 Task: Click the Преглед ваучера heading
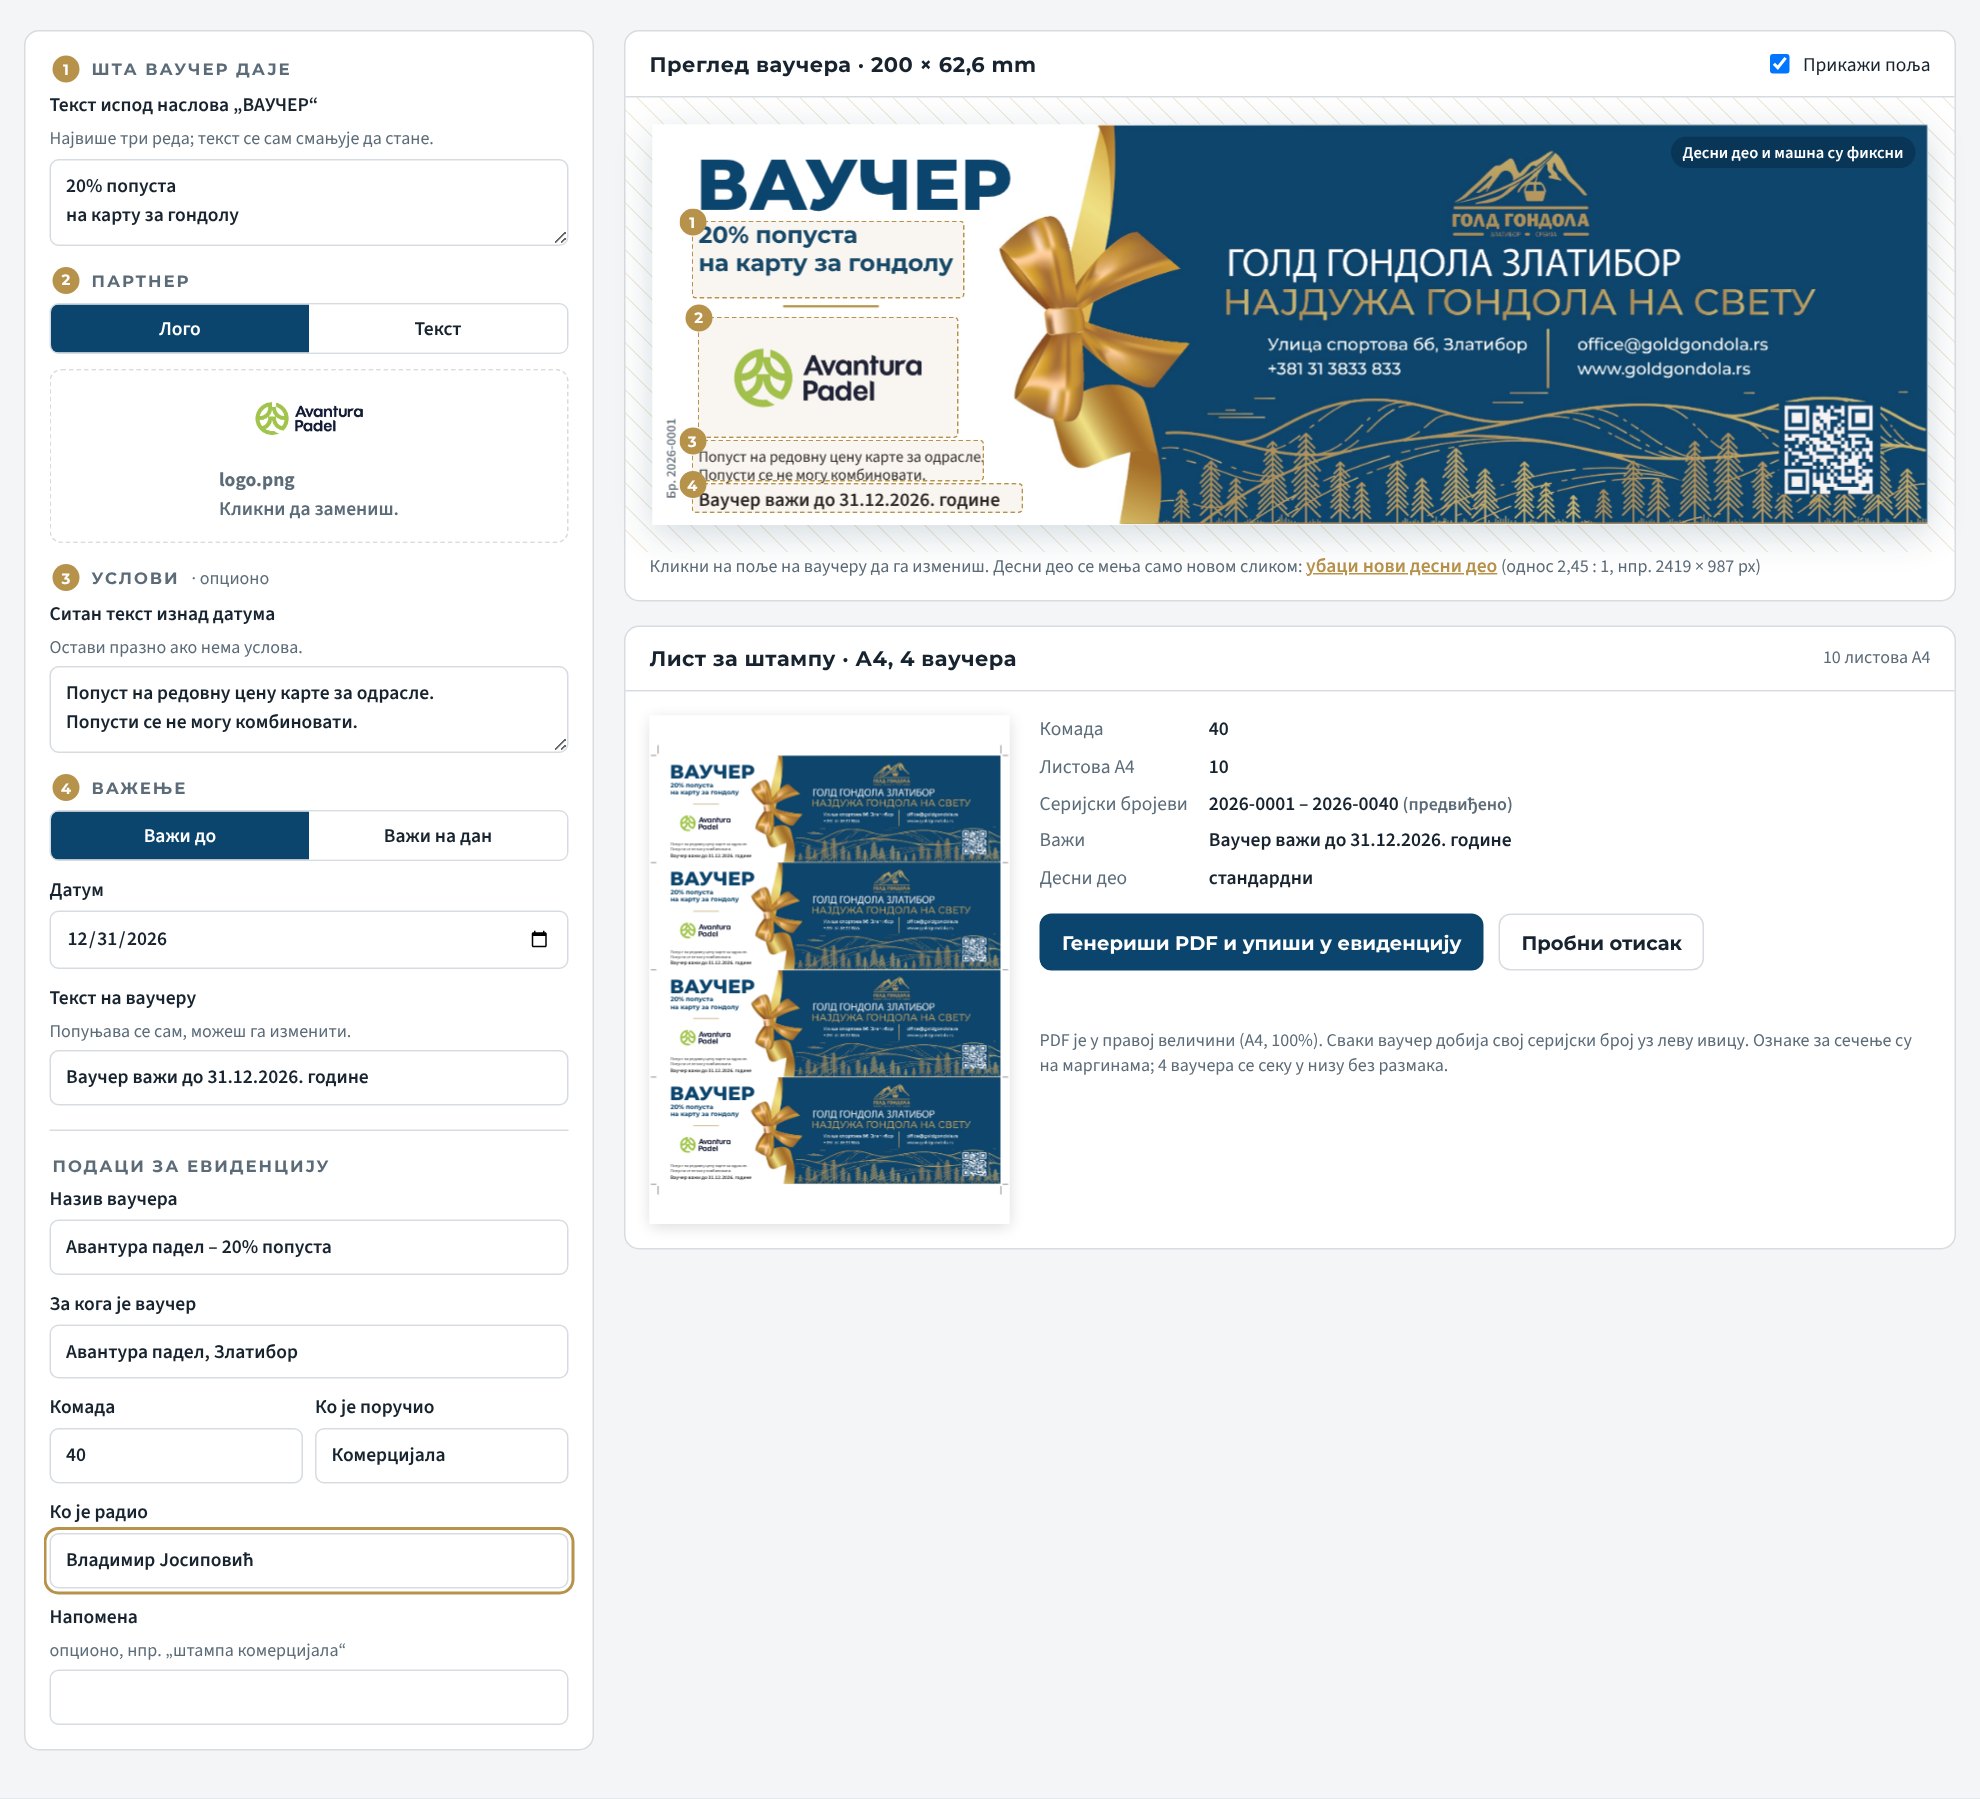pos(842,64)
